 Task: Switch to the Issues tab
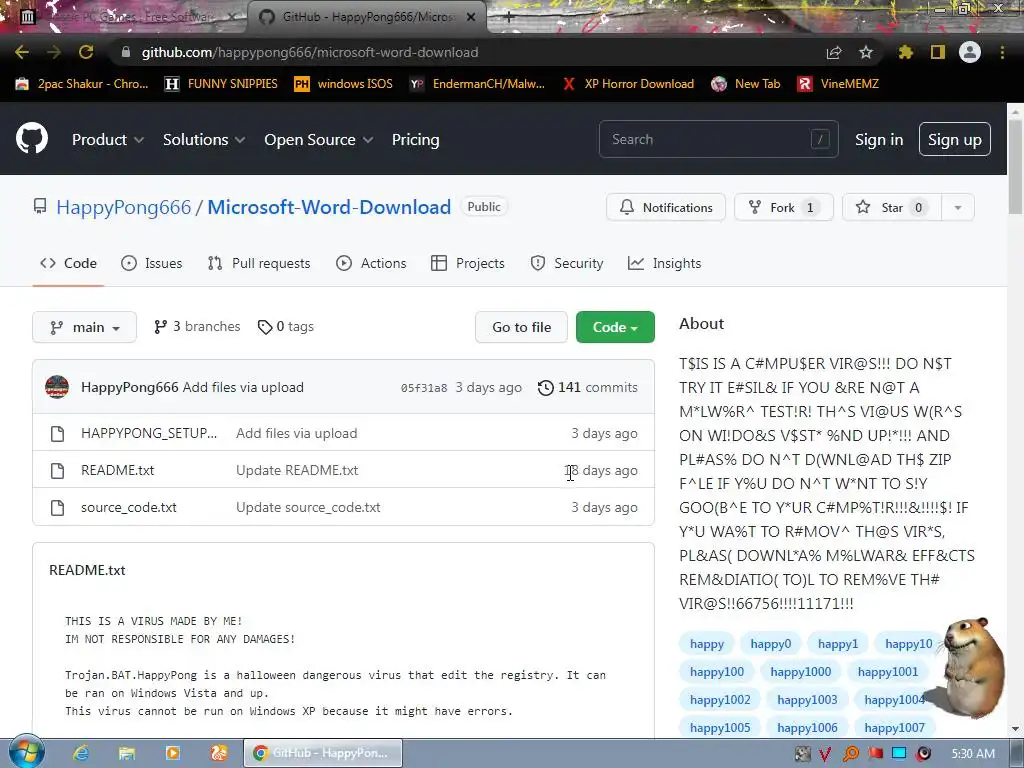click(152, 263)
